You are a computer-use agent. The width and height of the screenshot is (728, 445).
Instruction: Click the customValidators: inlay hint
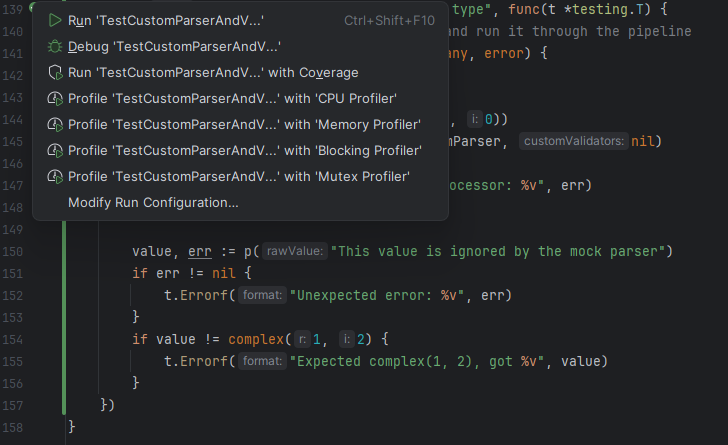(574, 142)
